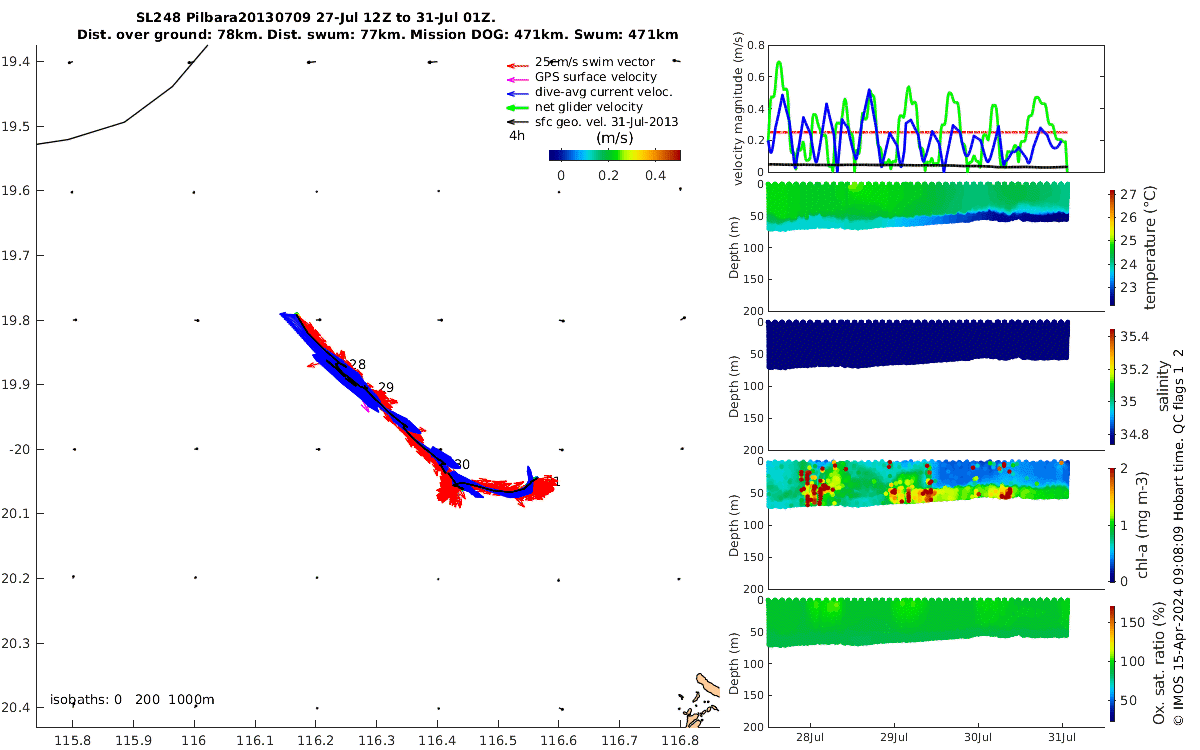
Task: Click the 'Depth (m)' label of the oxygen panel
Action: click(x=735, y=662)
